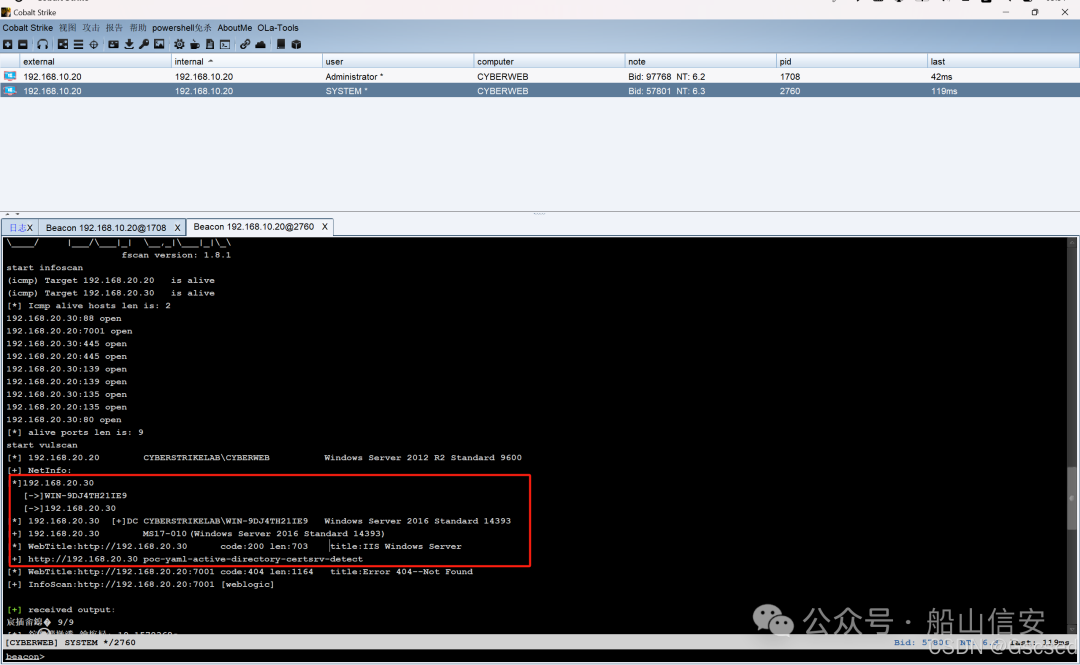The image size is (1080, 665).
Task: Switch to the pivot graph view icon
Action: pos(63,44)
